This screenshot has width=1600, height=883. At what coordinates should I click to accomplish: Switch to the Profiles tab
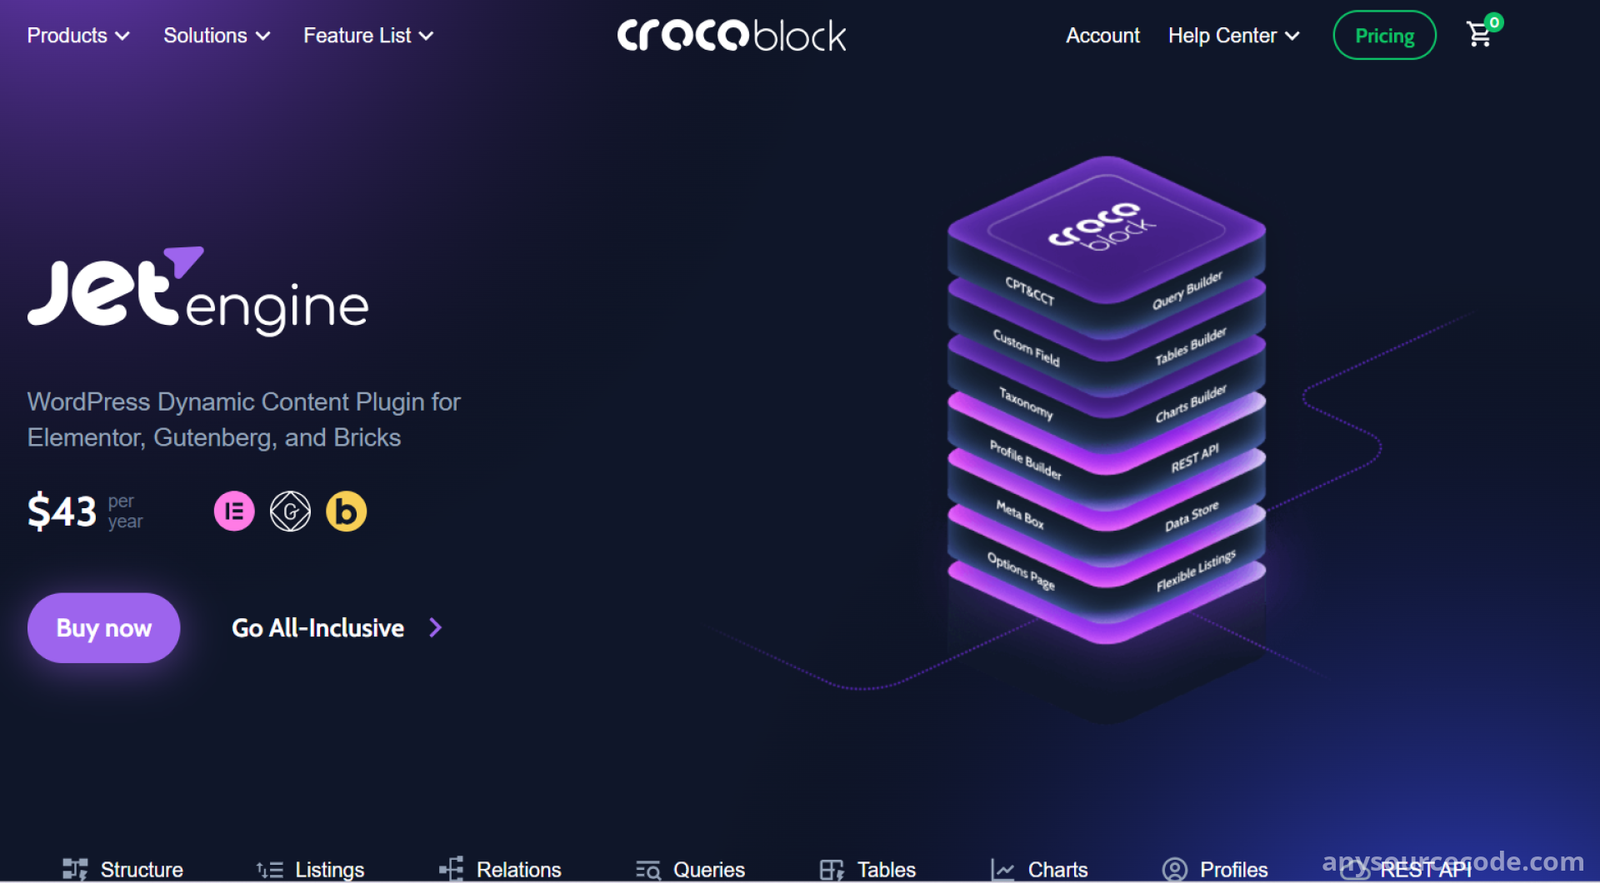point(1215,869)
